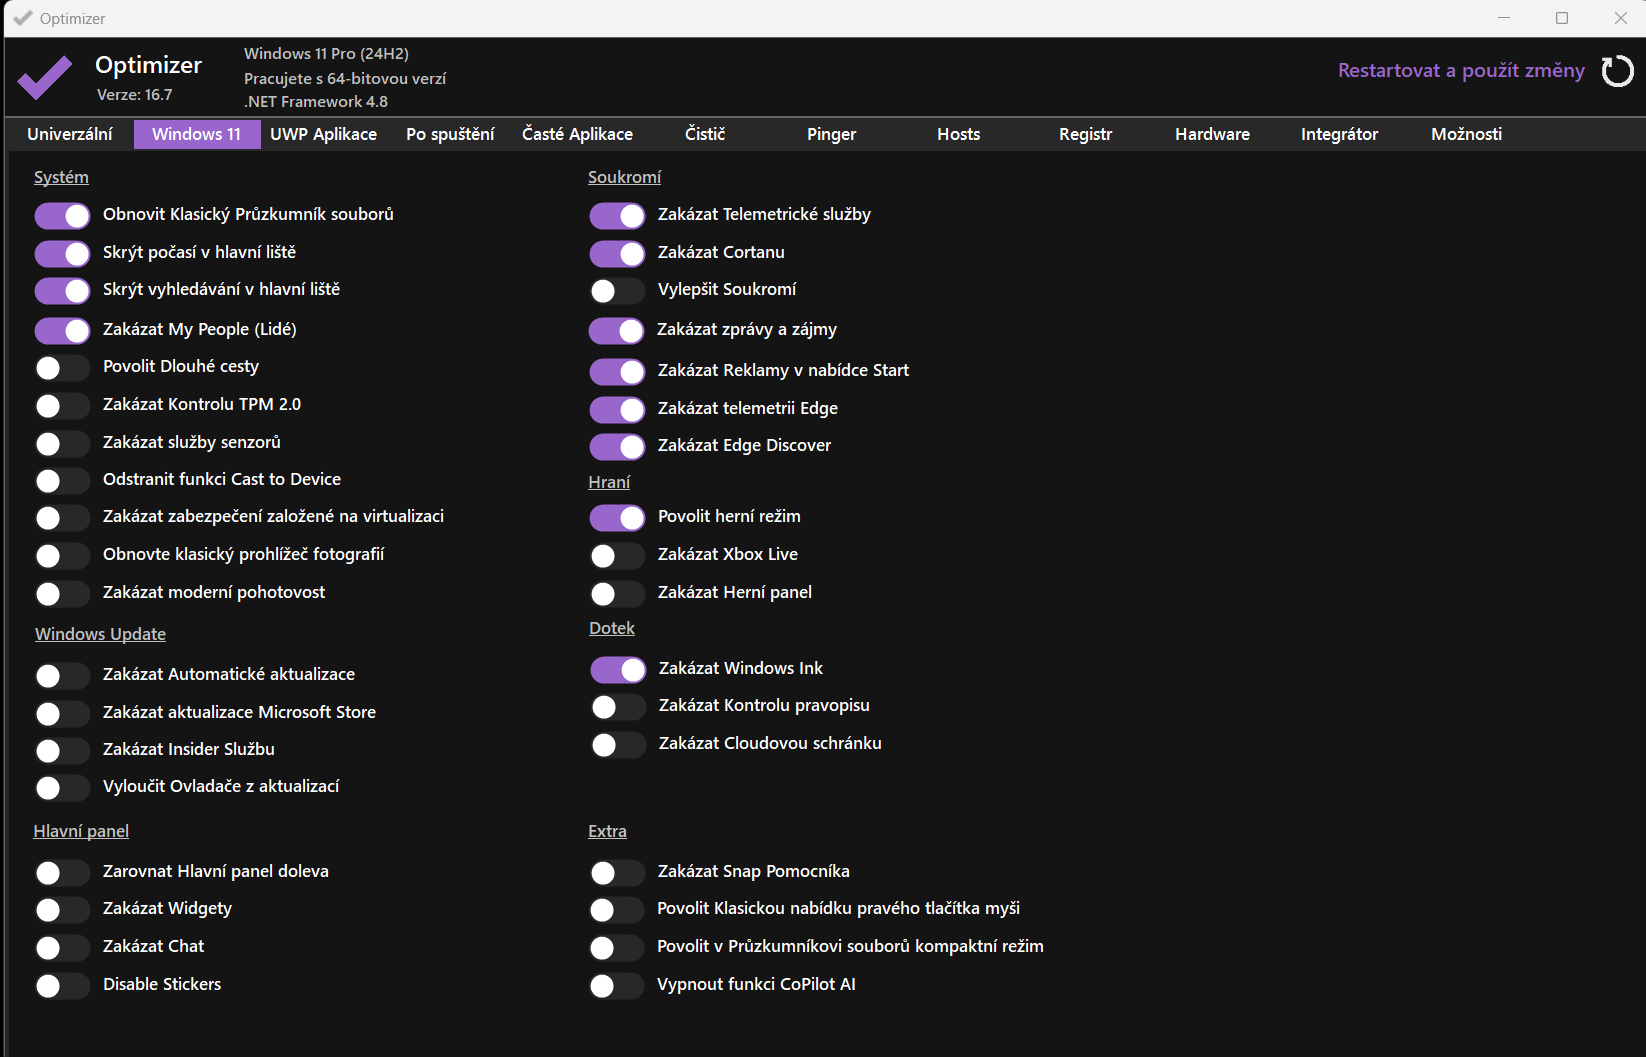Toggle off Obnovit Klasický Průzkumník souborů

[63, 215]
